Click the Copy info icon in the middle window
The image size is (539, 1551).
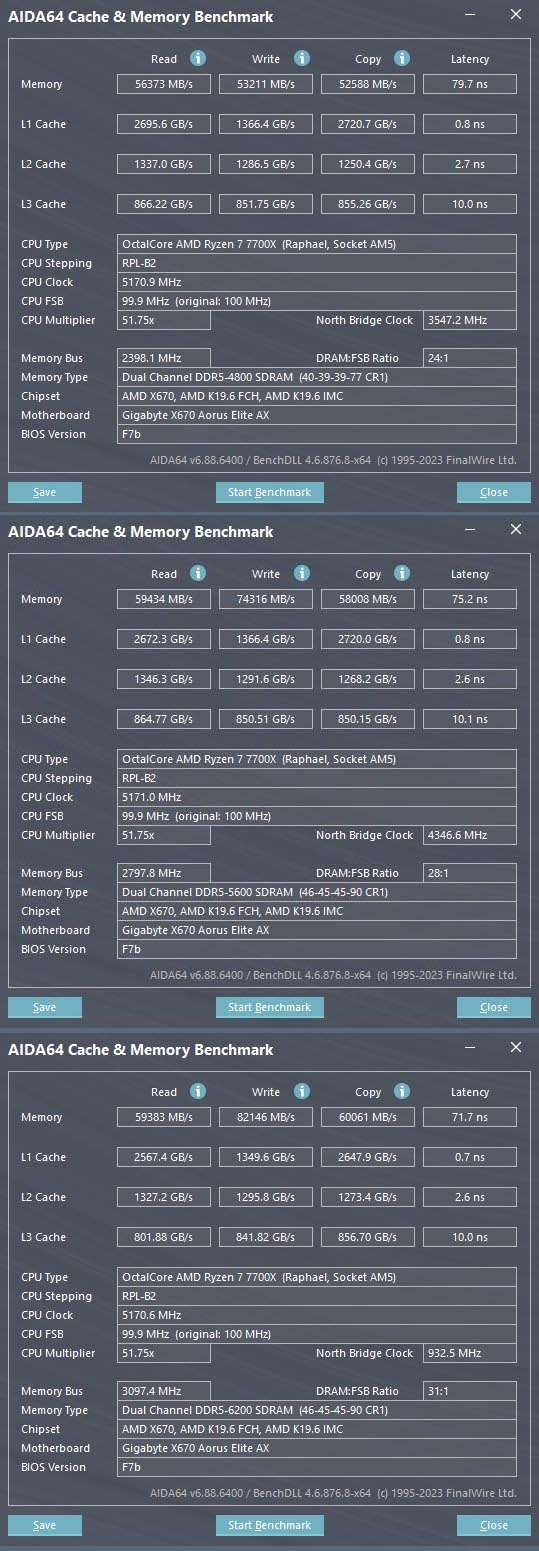pos(402,573)
